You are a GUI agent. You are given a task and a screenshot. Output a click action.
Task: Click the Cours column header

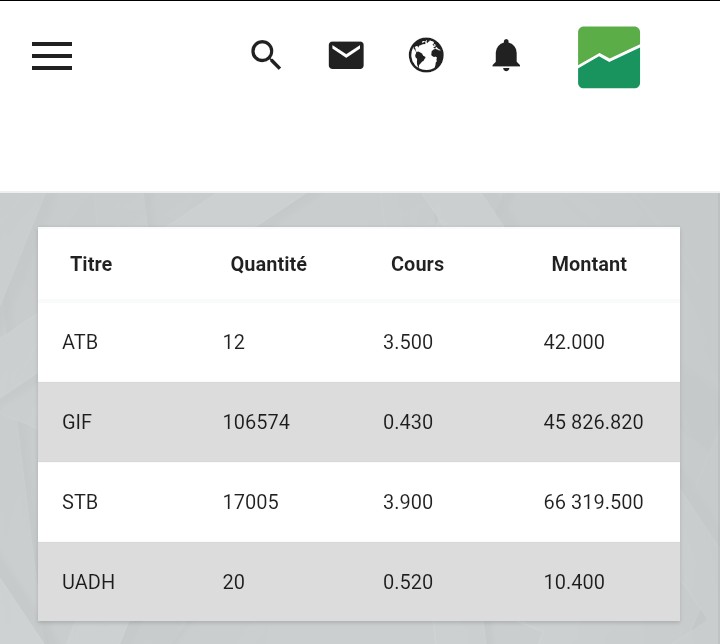[417, 264]
